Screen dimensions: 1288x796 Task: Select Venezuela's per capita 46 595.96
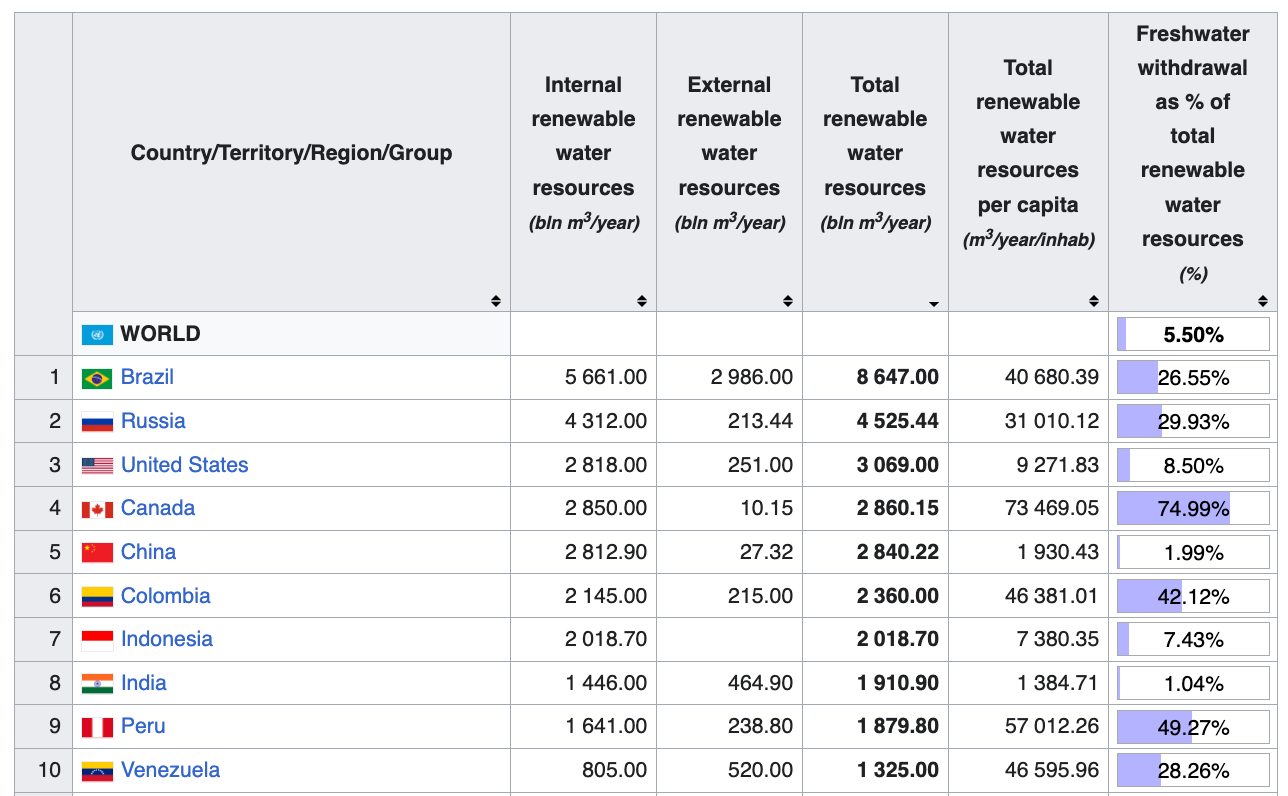1052,770
